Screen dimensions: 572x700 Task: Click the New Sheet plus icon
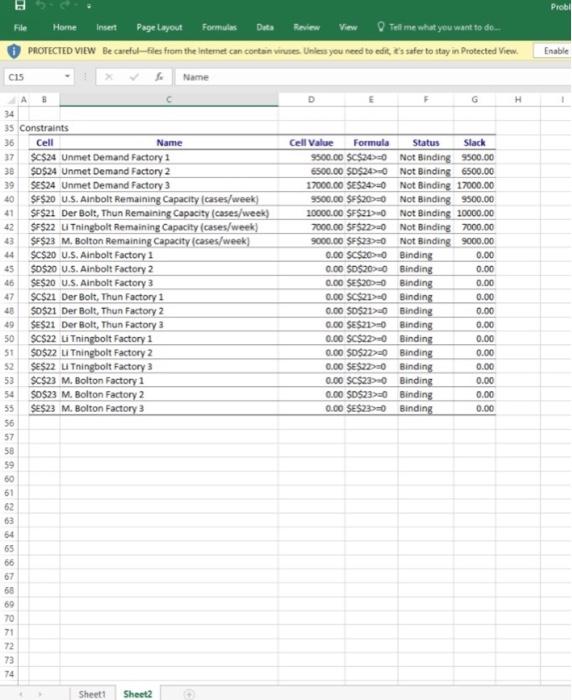point(189,694)
